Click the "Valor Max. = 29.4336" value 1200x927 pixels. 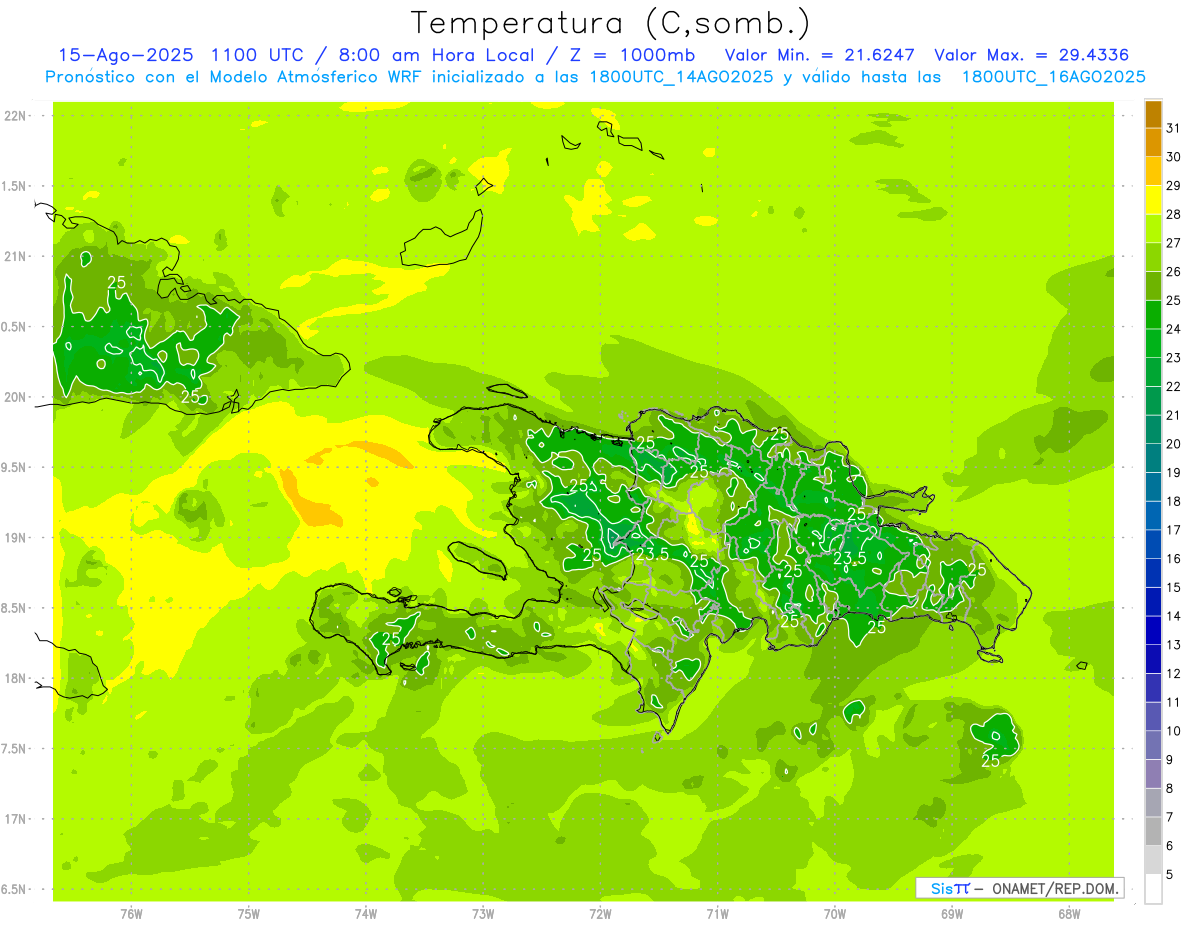(x=1031, y=55)
